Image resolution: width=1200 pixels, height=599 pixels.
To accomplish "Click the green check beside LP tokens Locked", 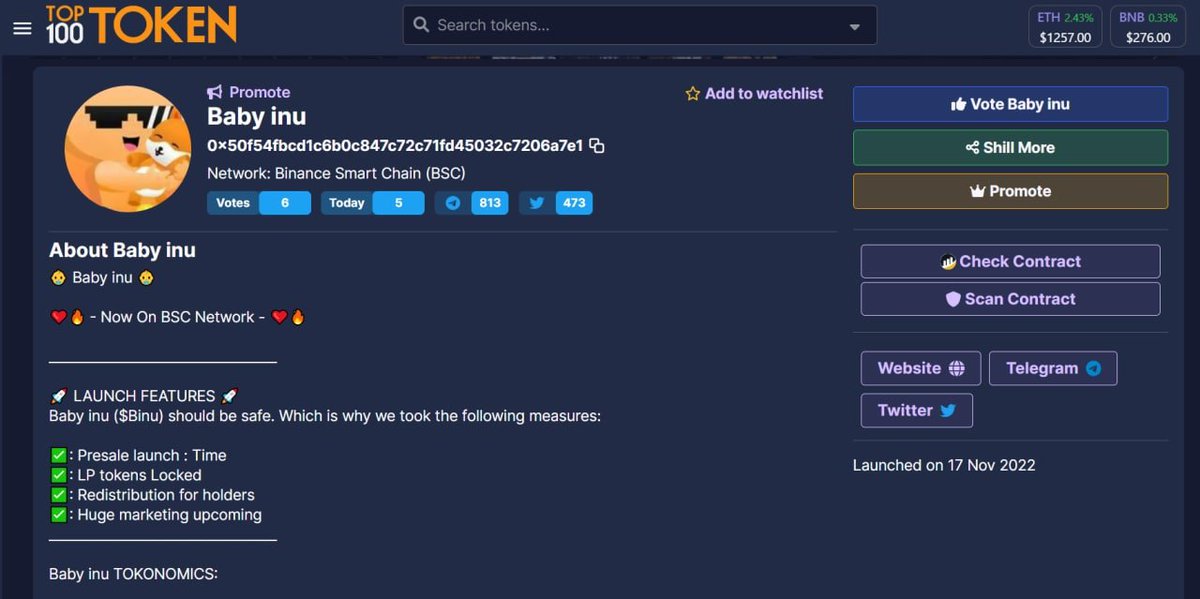I will point(58,476).
